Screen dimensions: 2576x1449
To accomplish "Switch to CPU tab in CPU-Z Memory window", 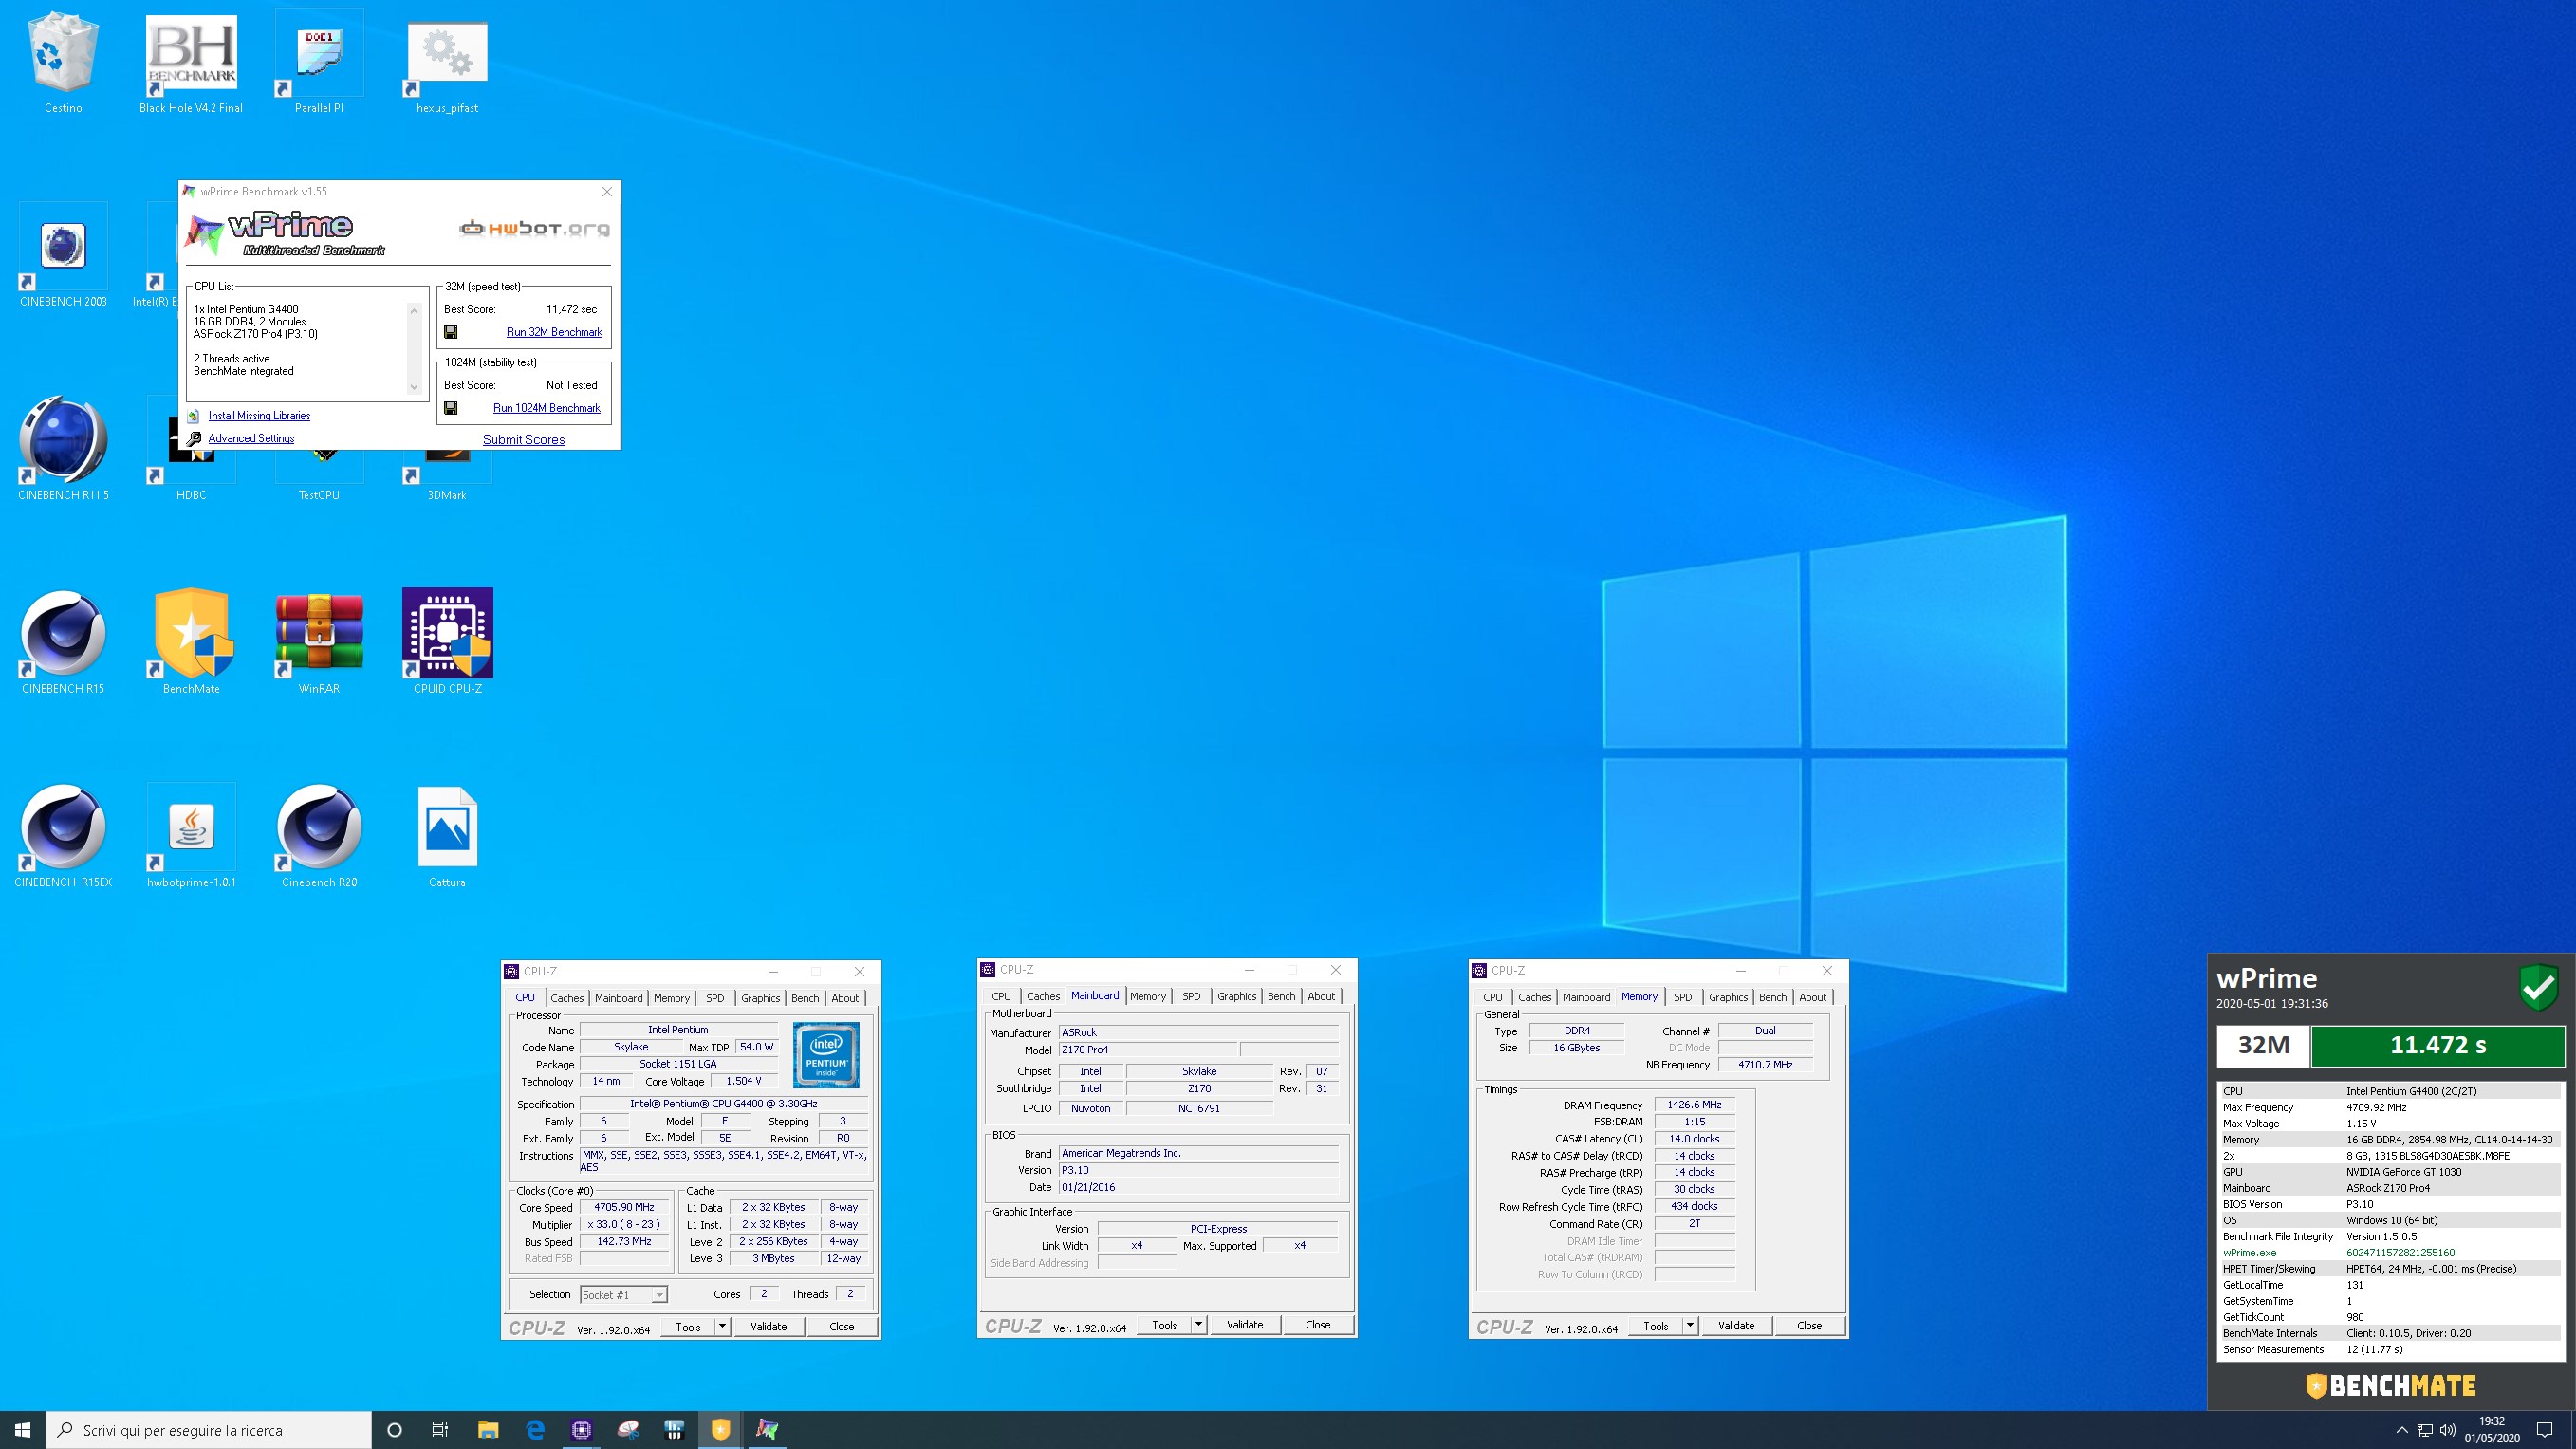I will click(1493, 997).
